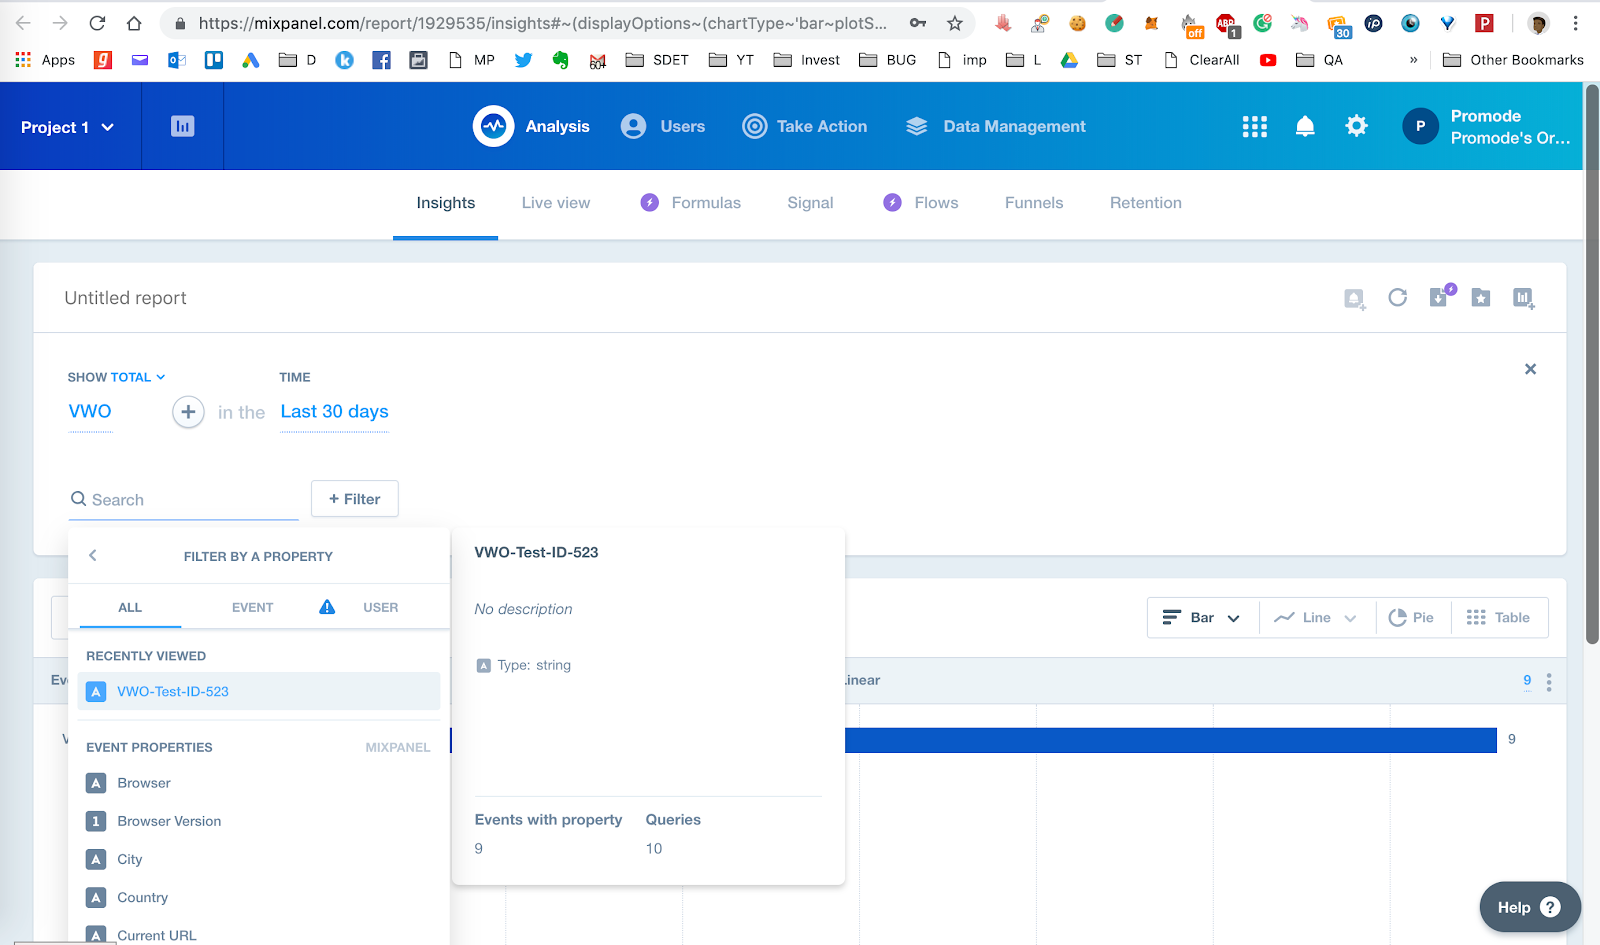Click the bookmark star report icon

[1481, 298]
